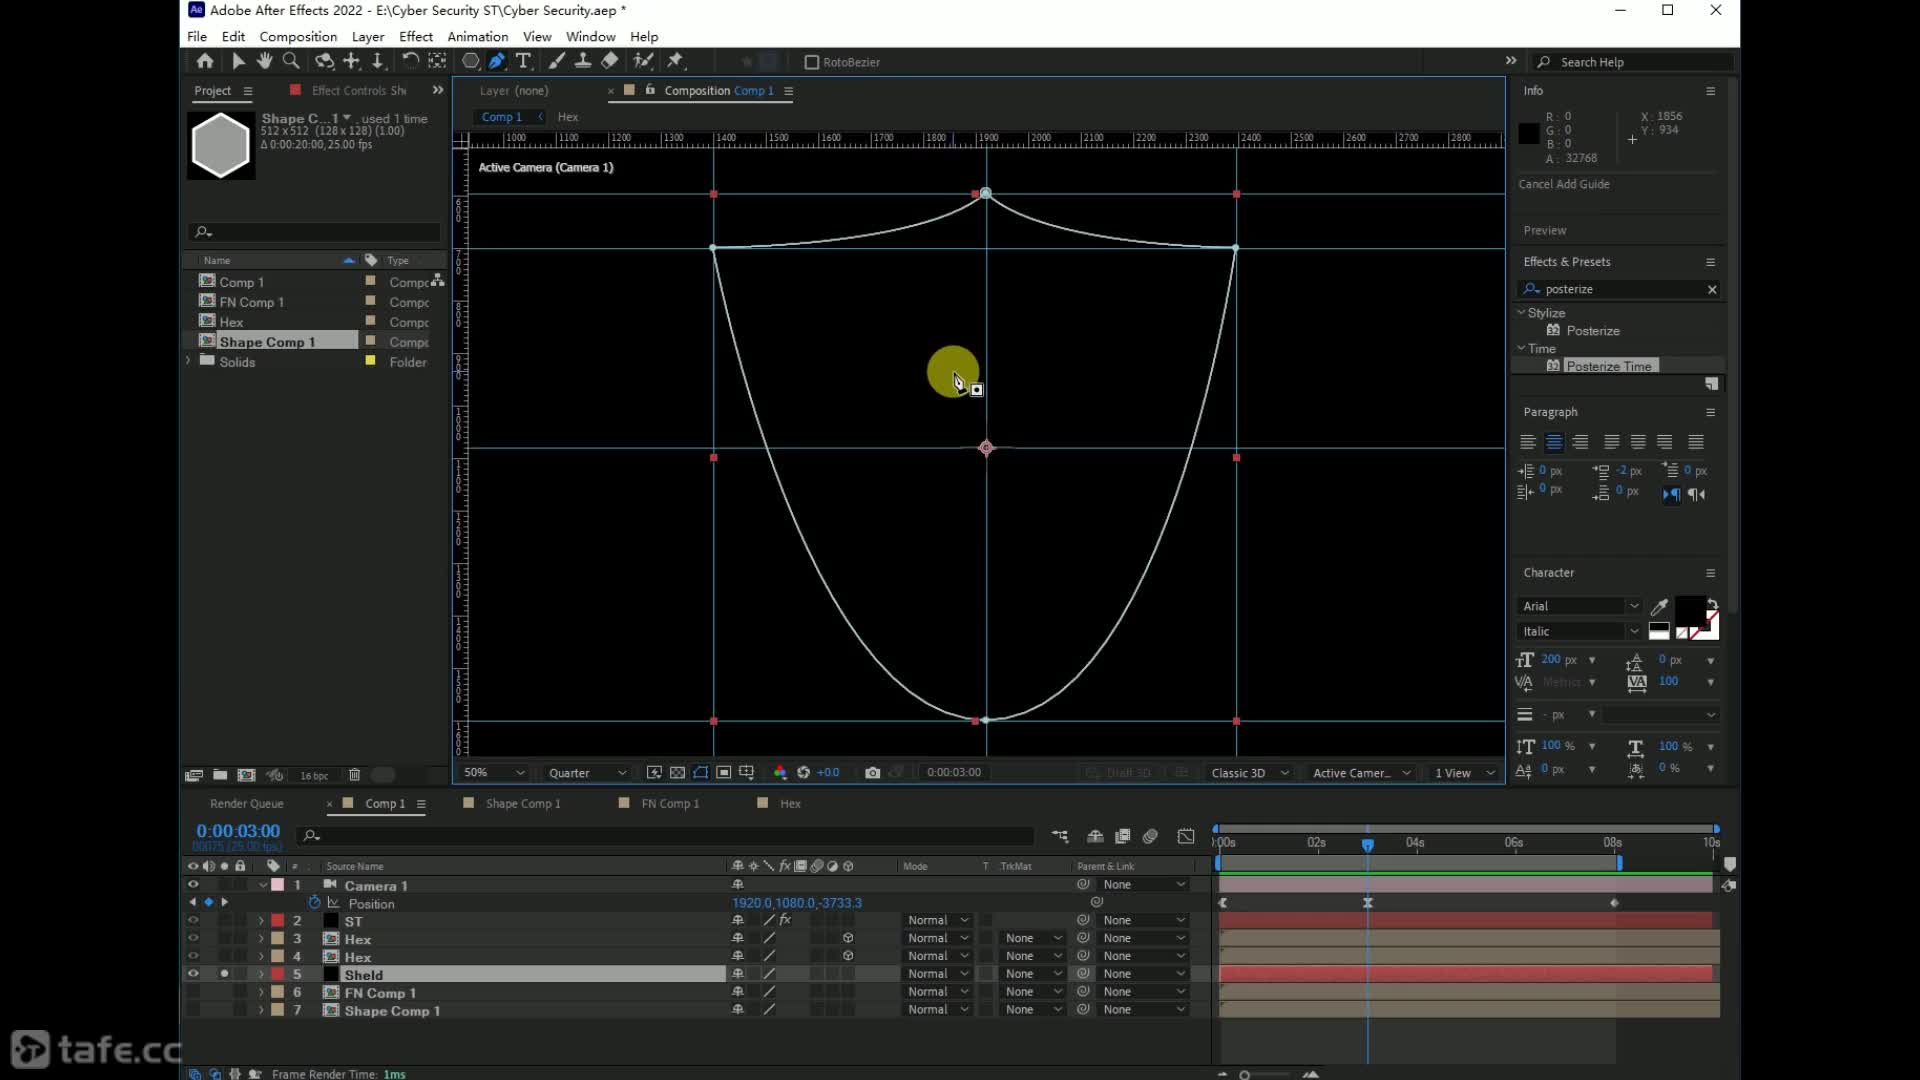Select the Clone Stamp tool
The width and height of the screenshot is (1920, 1080).
pos(583,61)
